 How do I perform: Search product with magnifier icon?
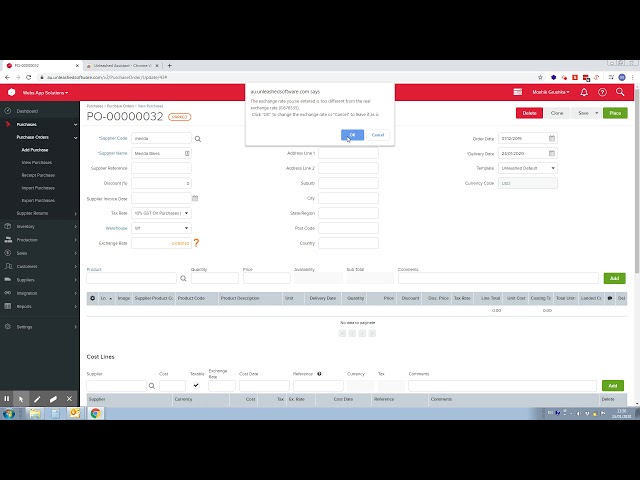click(183, 278)
